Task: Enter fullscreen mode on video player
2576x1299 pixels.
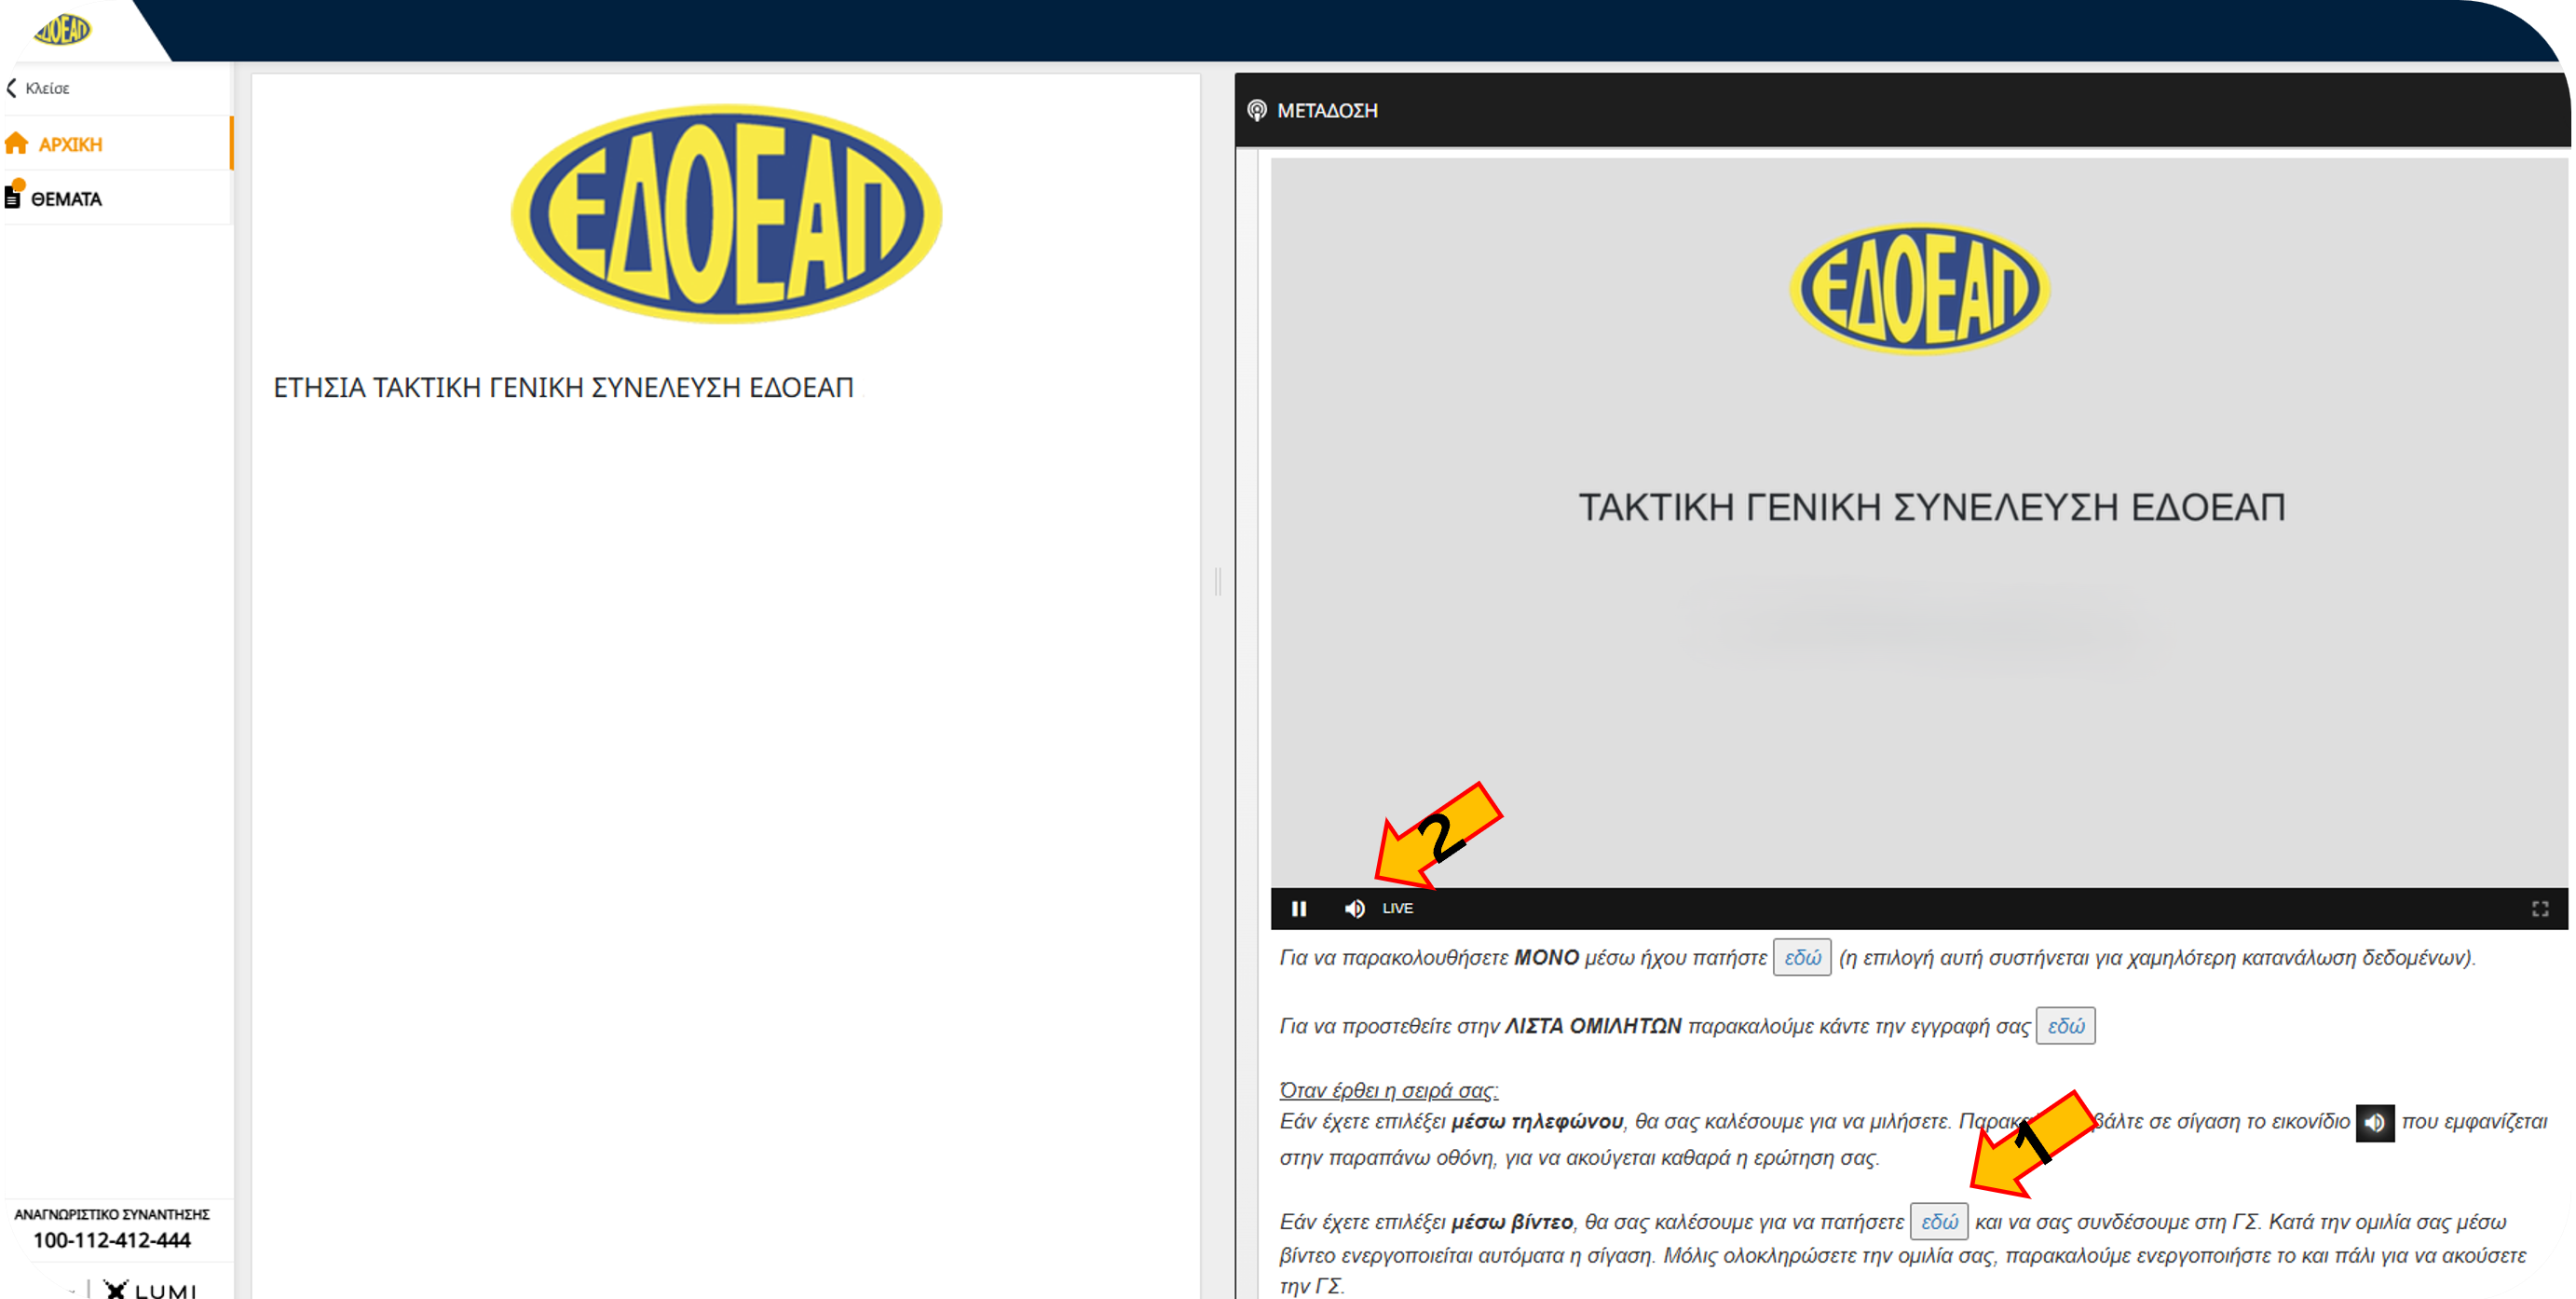Action: [x=2539, y=908]
